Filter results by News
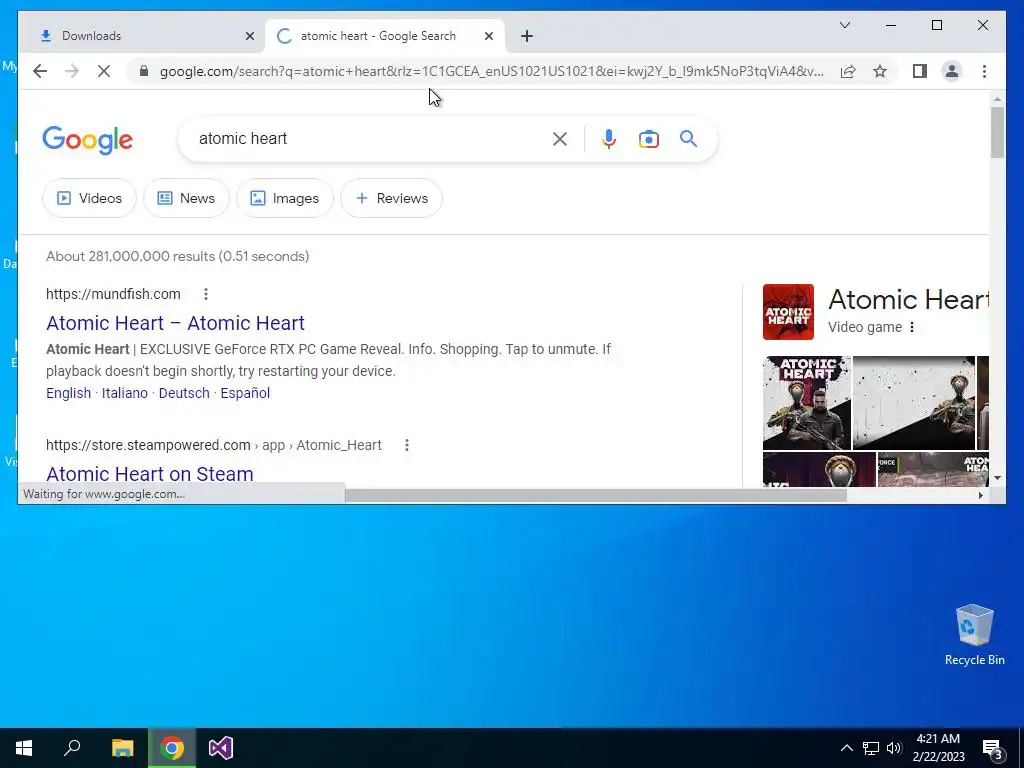The height and width of the screenshot is (768, 1024). [186, 198]
